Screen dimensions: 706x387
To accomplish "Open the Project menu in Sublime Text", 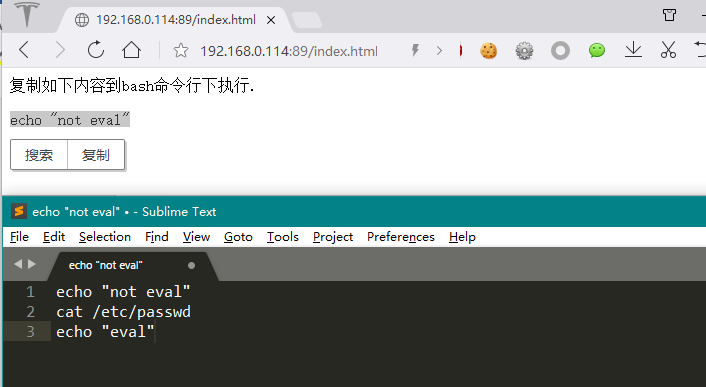I will (x=333, y=237).
